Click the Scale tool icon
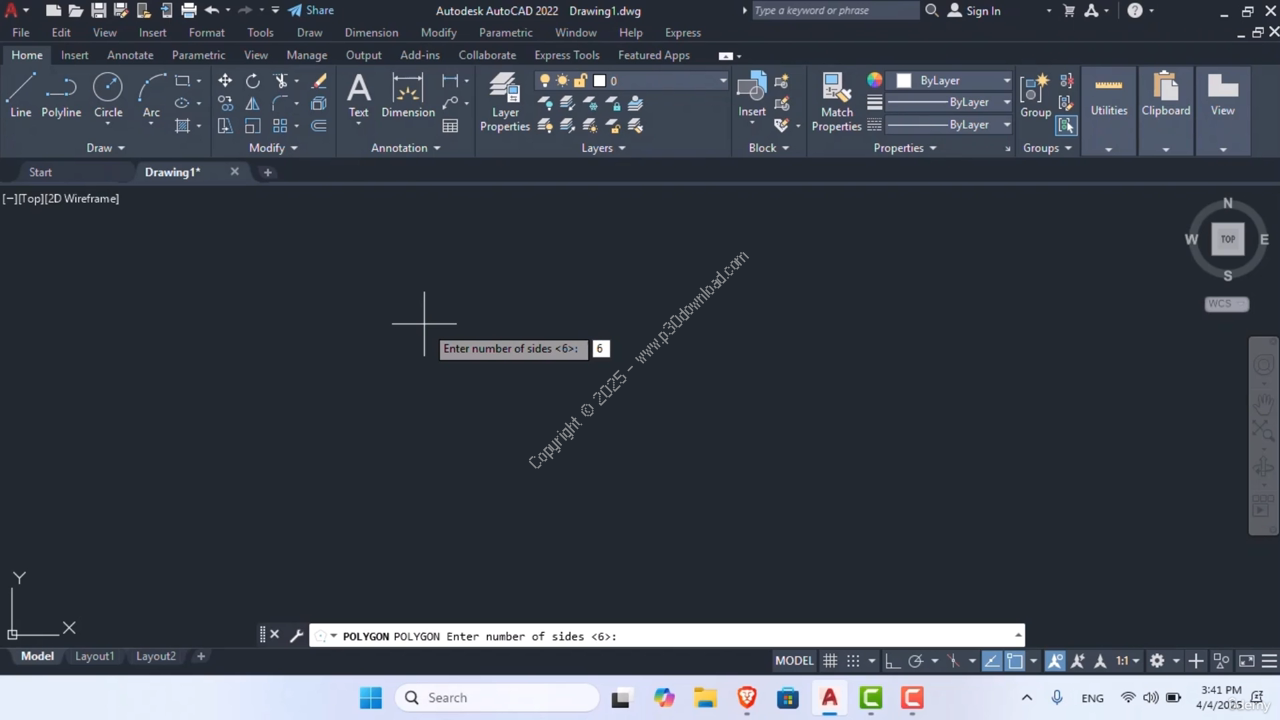 [x=253, y=126]
